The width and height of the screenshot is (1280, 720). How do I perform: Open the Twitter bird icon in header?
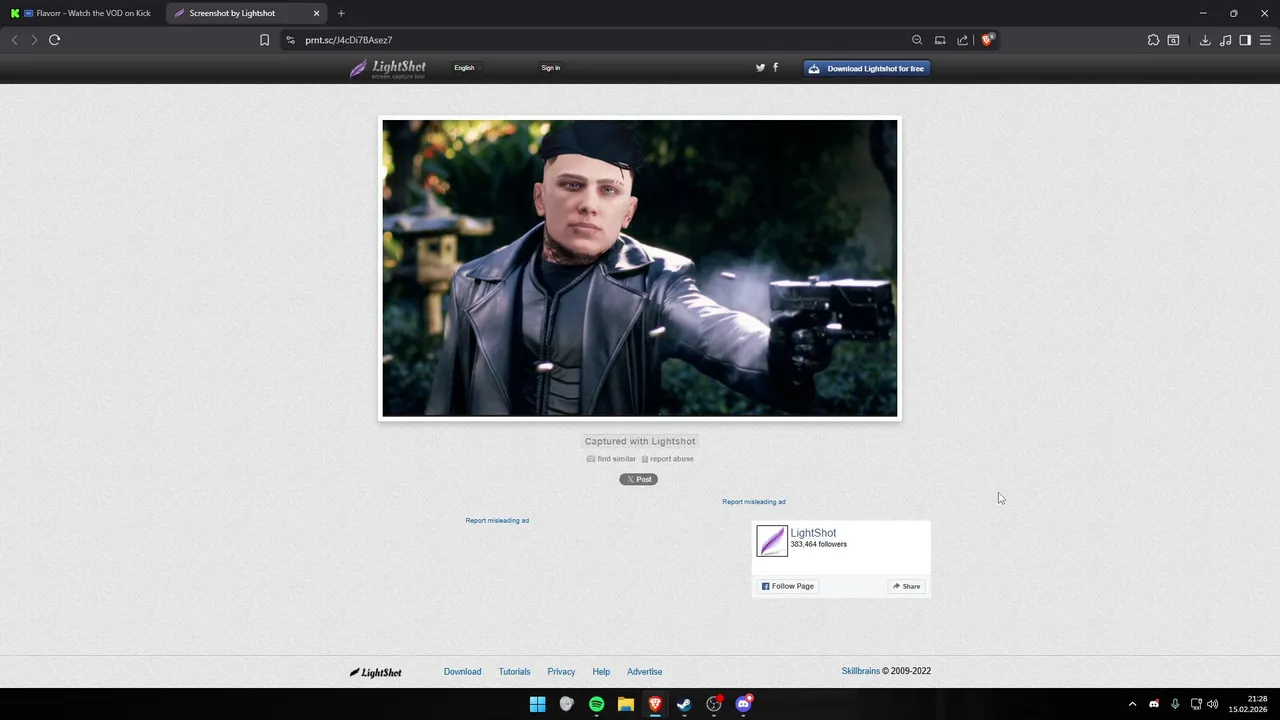760,68
